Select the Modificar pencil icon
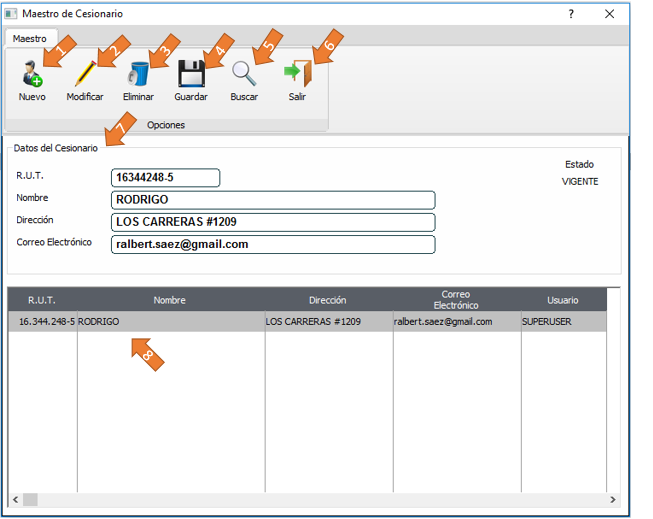653x519 pixels. 85,76
